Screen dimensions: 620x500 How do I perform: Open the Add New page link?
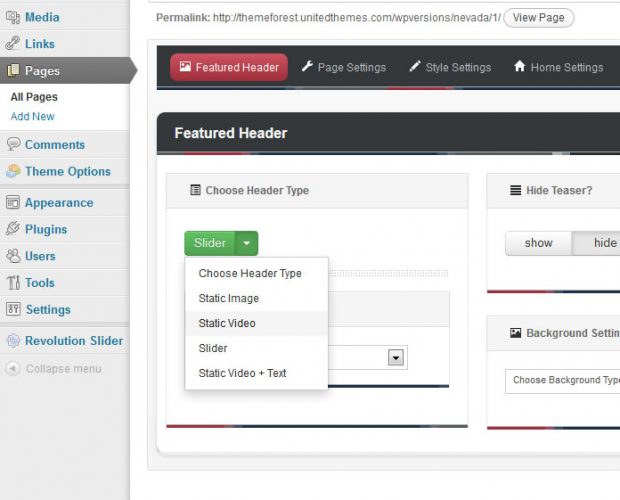click(33, 117)
